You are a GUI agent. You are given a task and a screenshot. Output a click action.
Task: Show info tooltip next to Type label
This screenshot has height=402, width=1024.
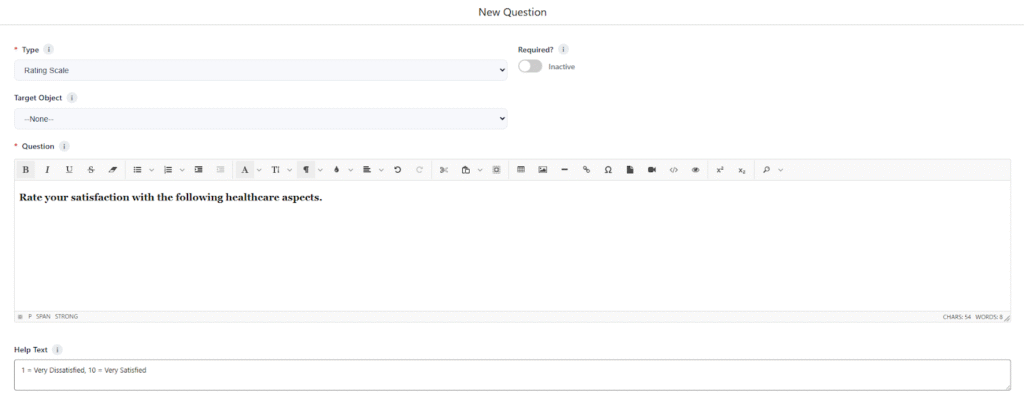click(x=49, y=49)
